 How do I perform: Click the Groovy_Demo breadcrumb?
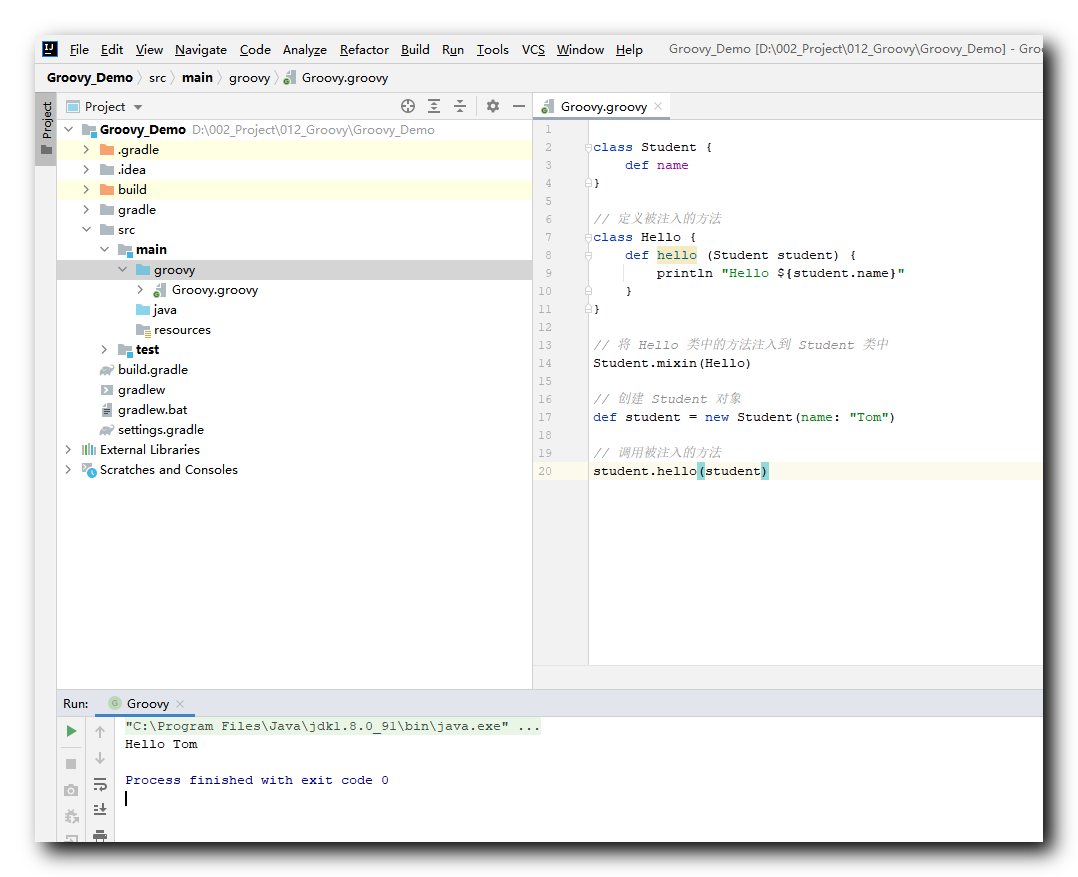[89, 78]
